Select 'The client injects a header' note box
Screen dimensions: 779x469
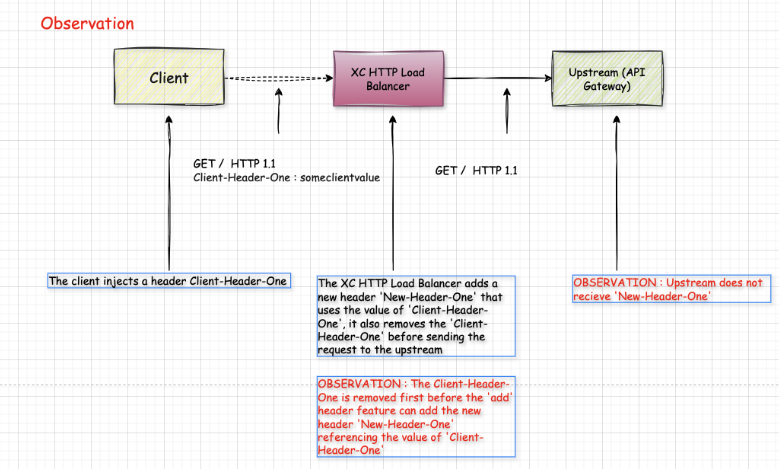[x=169, y=281]
